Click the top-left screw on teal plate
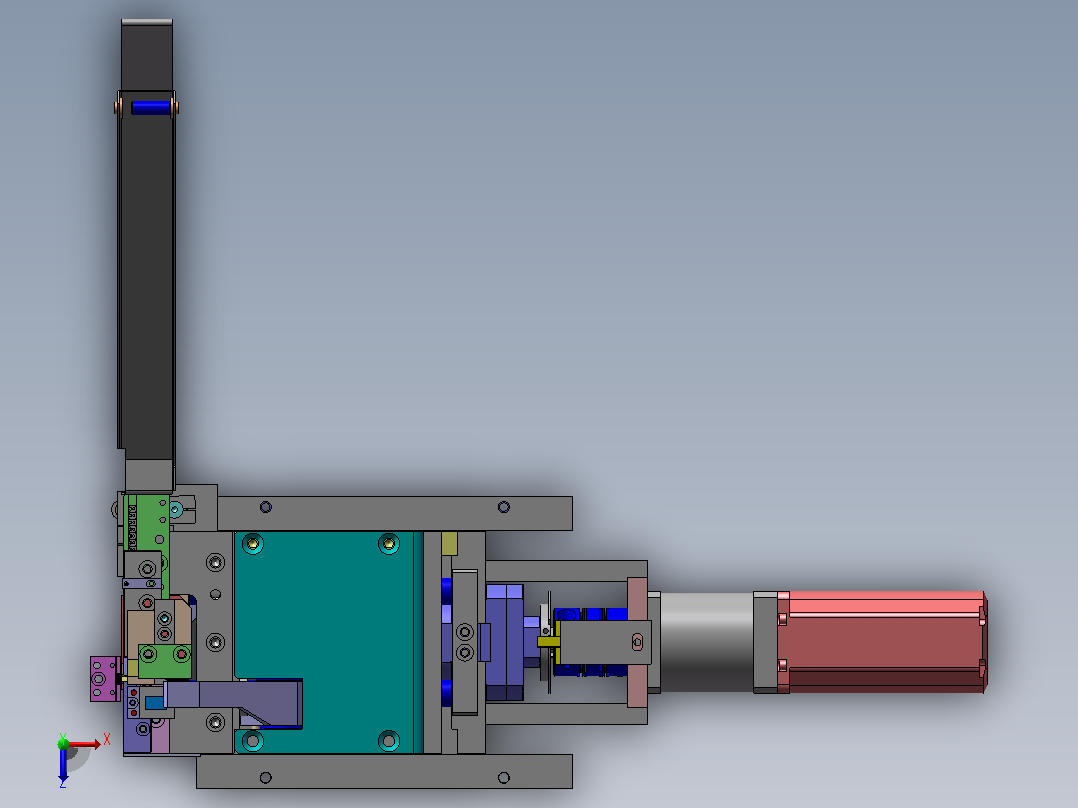The height and width of the screenshot is (808, 1078). (x=252, y=544)
